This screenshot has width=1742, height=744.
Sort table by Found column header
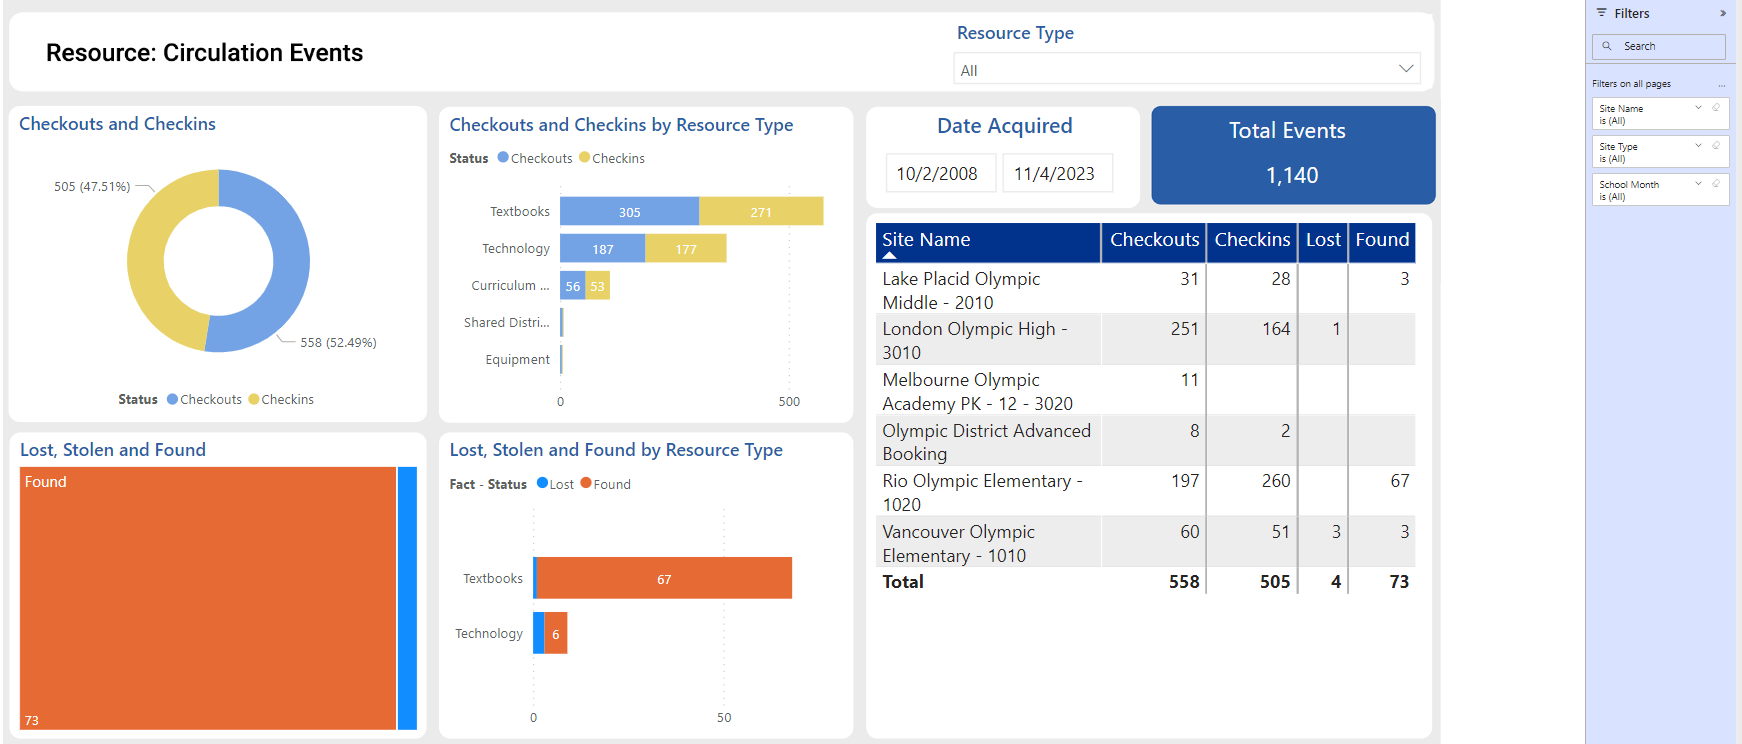pyautogui.click(x=1381, y=240)
